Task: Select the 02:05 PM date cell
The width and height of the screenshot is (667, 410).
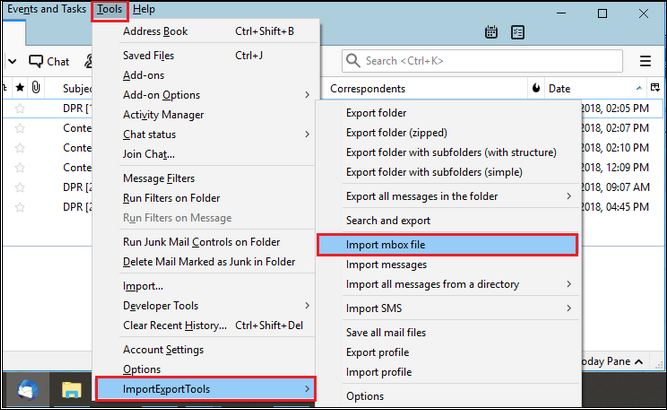Action: pos(615,108)
